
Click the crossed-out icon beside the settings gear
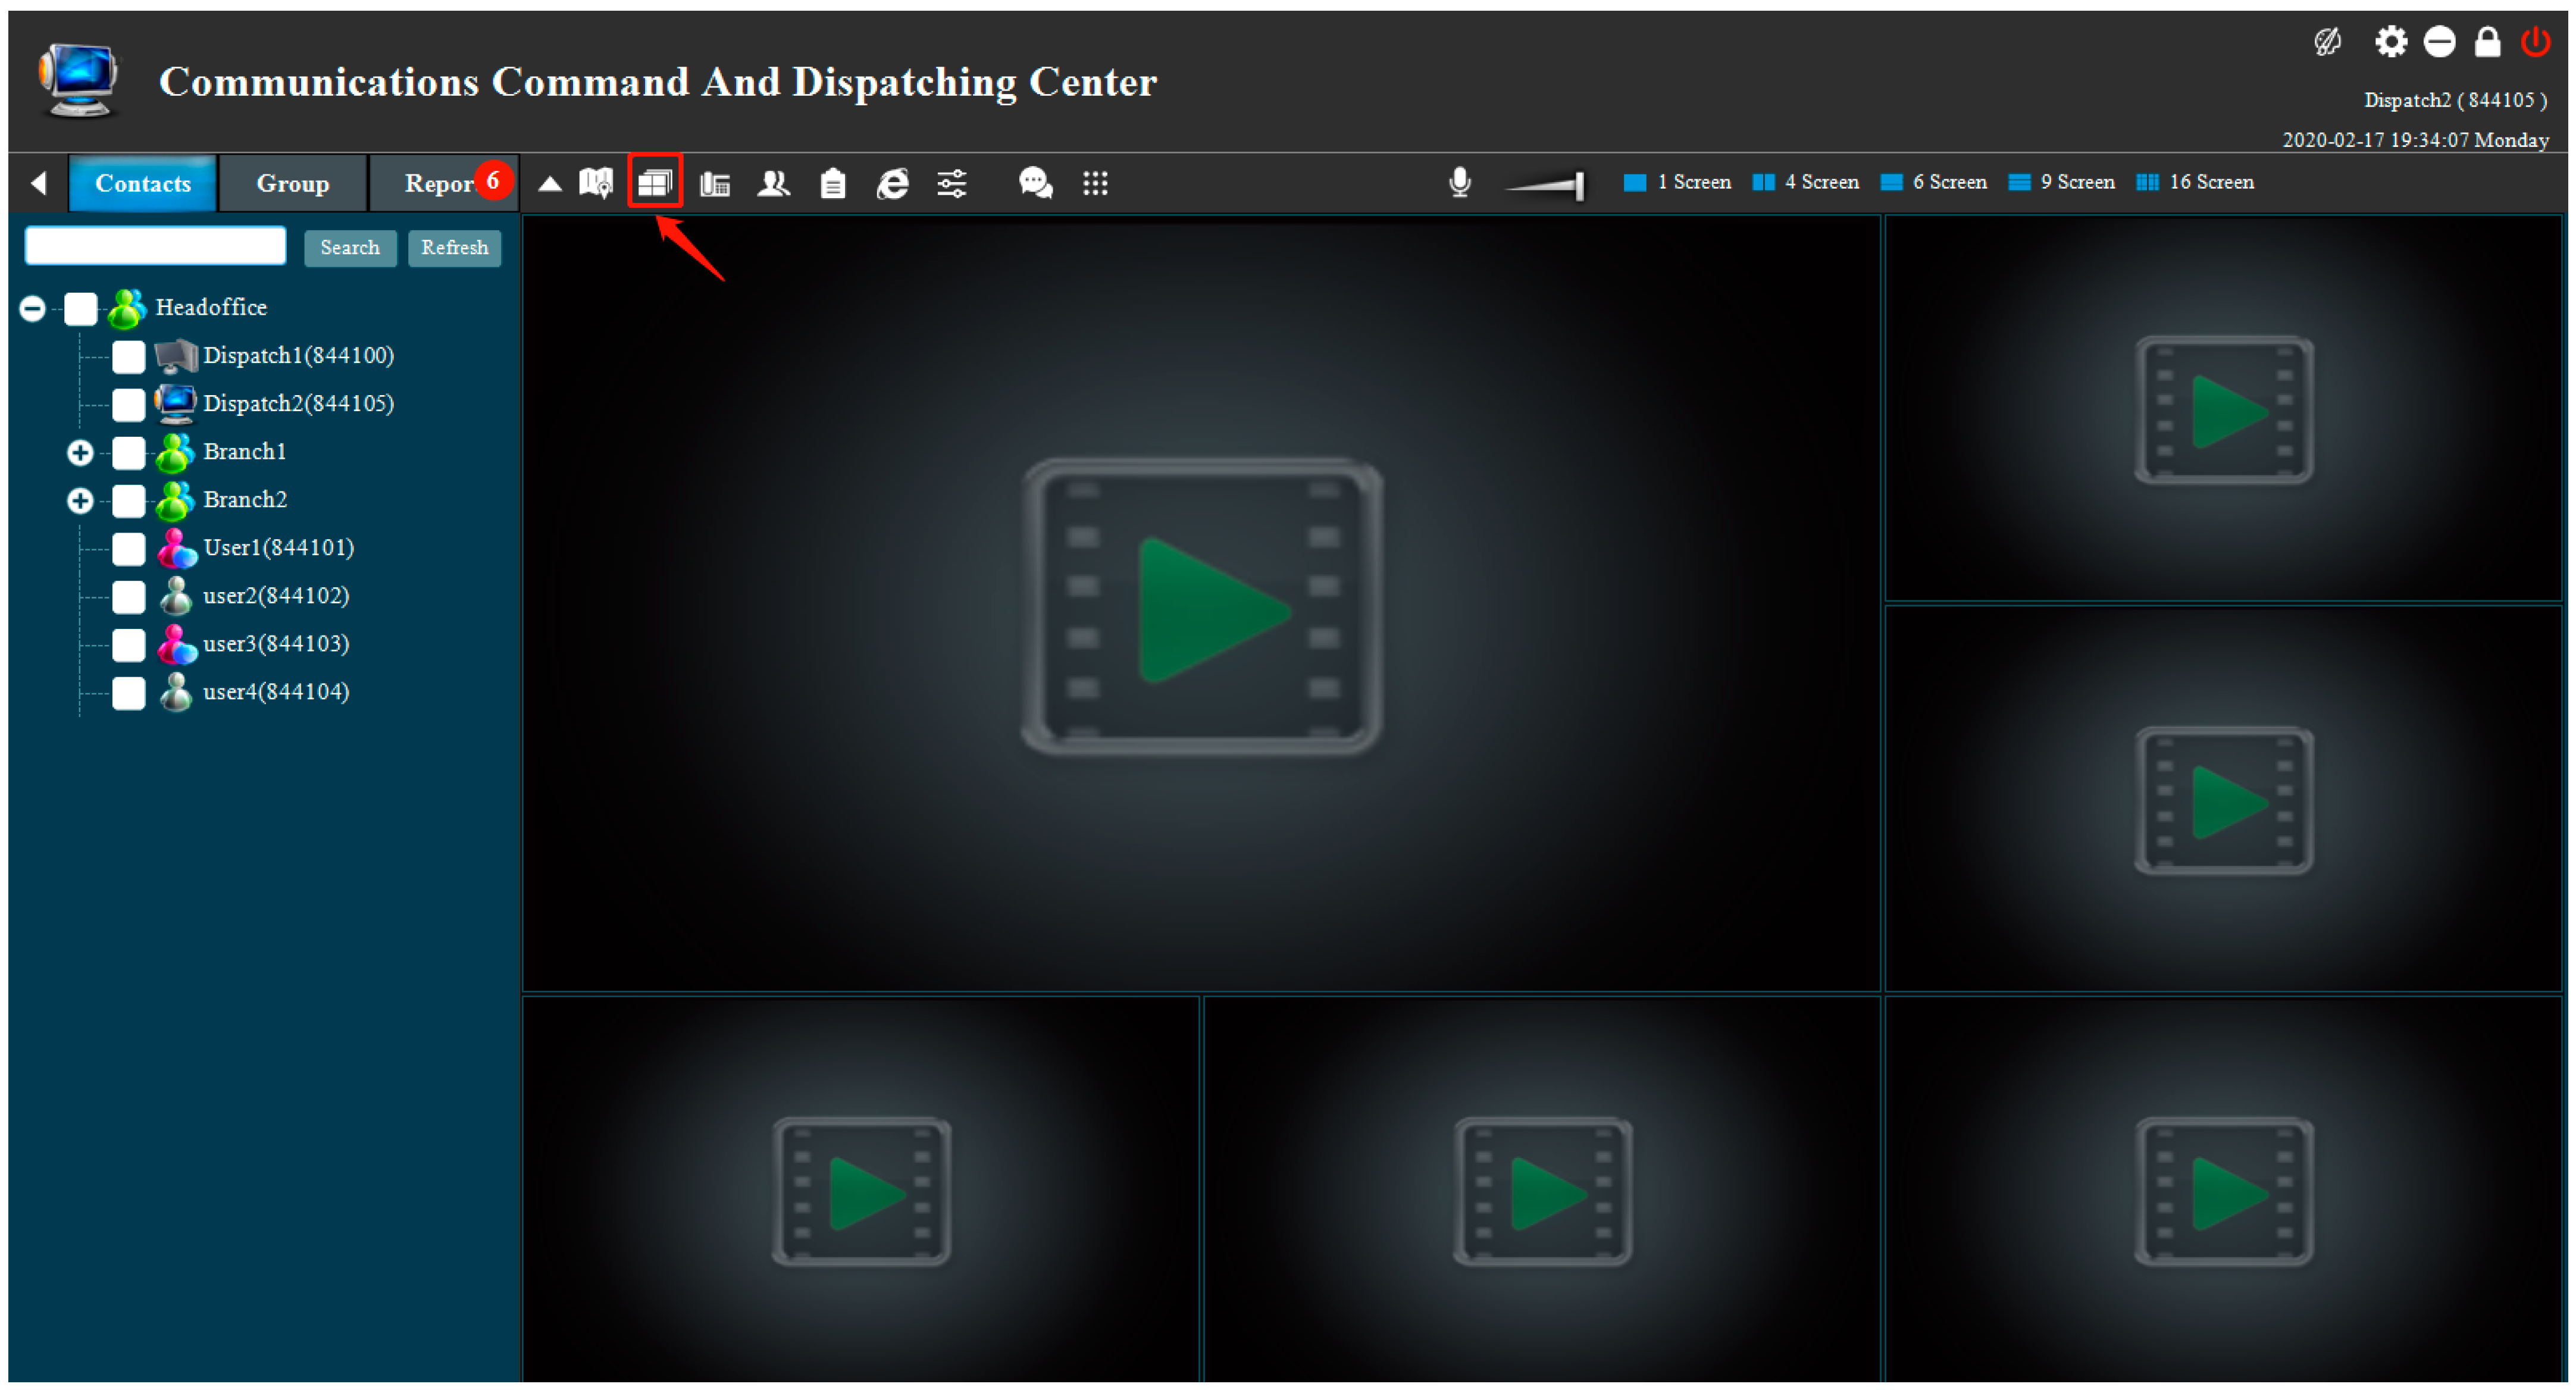coord(2327,42)
